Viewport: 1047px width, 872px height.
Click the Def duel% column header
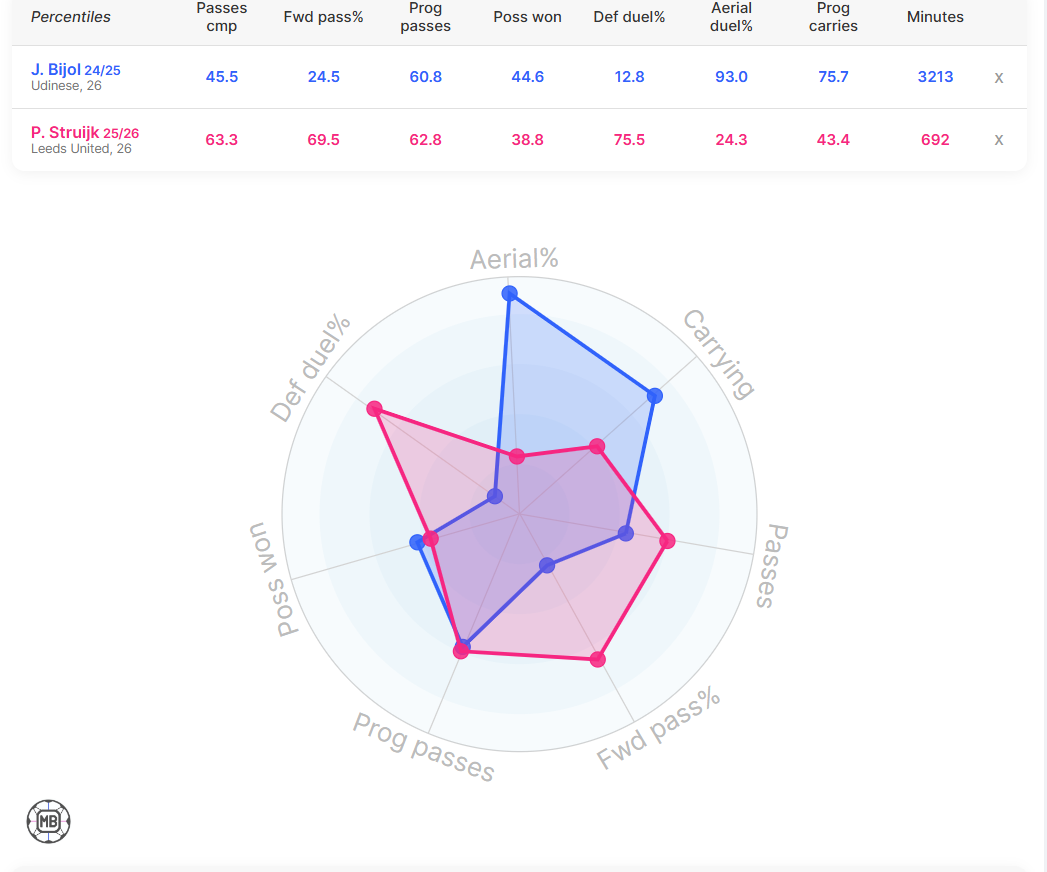tap(629, 17)
